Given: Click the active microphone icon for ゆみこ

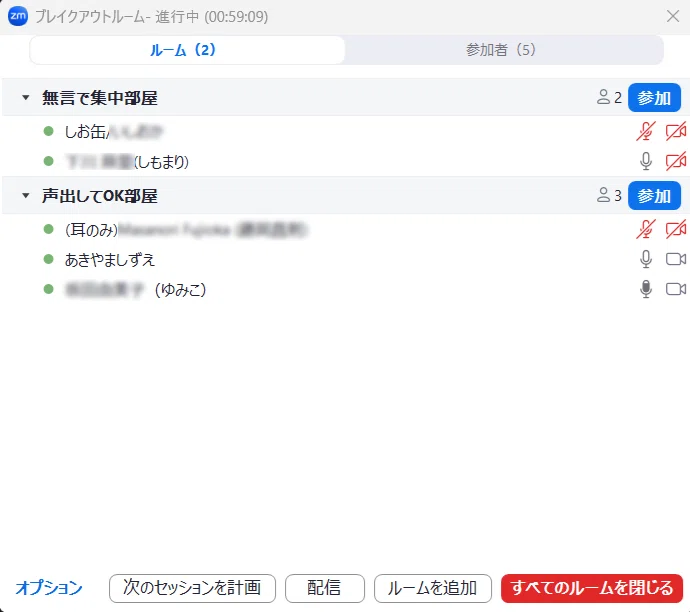Looking at the screenshot, I should [646, 289].
